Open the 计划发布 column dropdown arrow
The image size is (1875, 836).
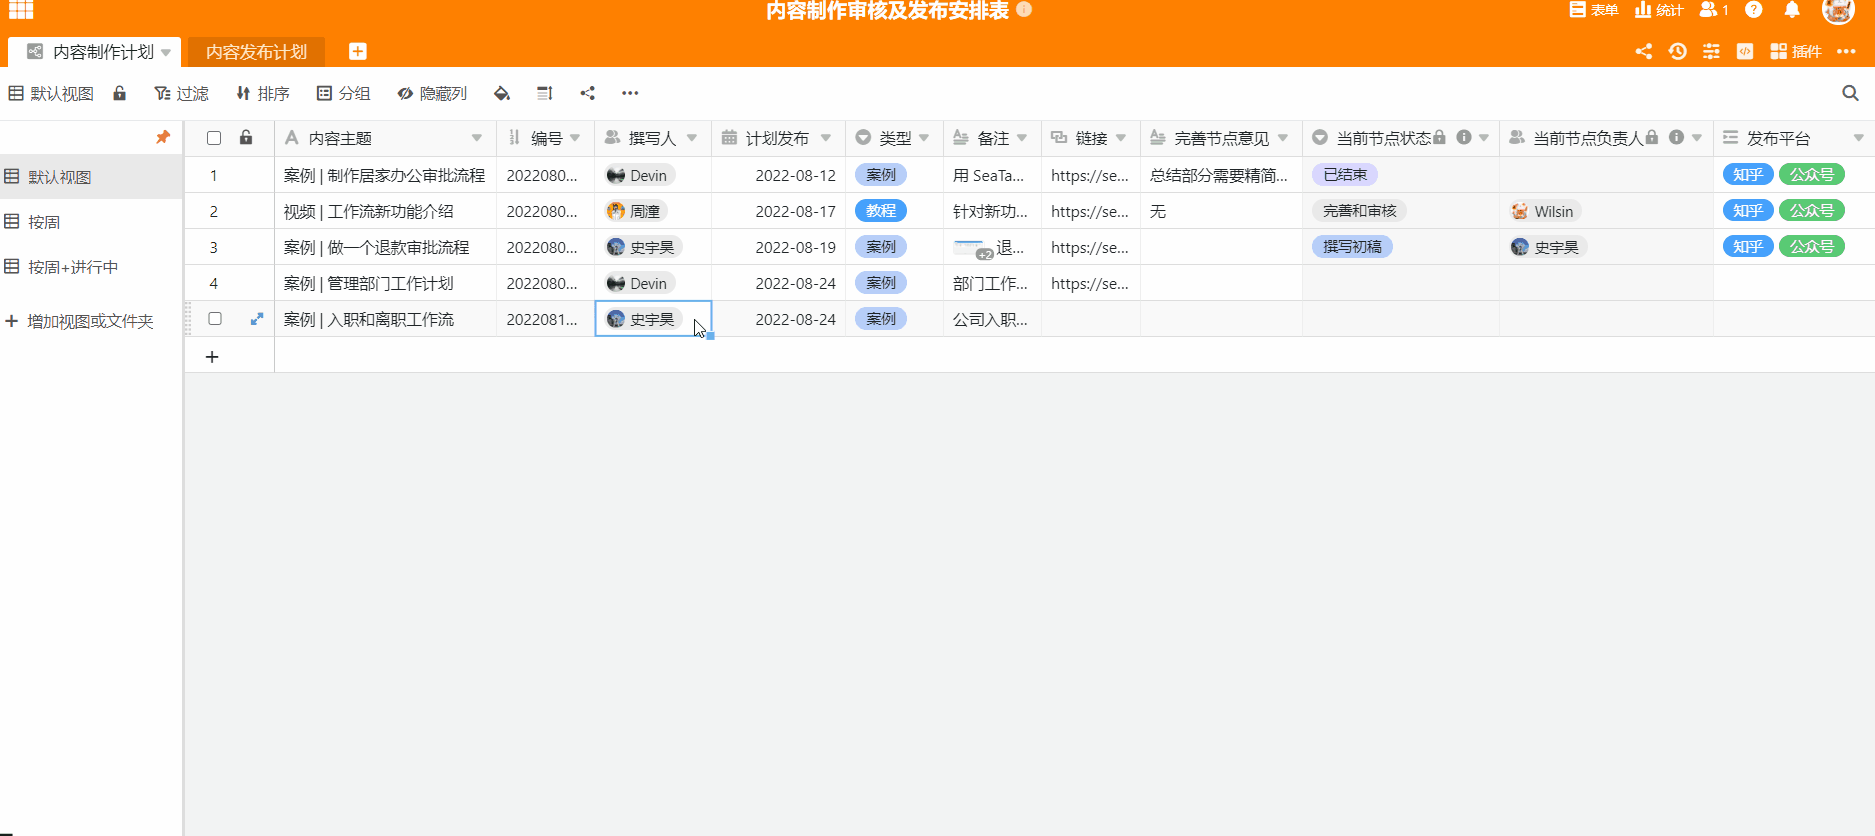click(x=826, y=138)
